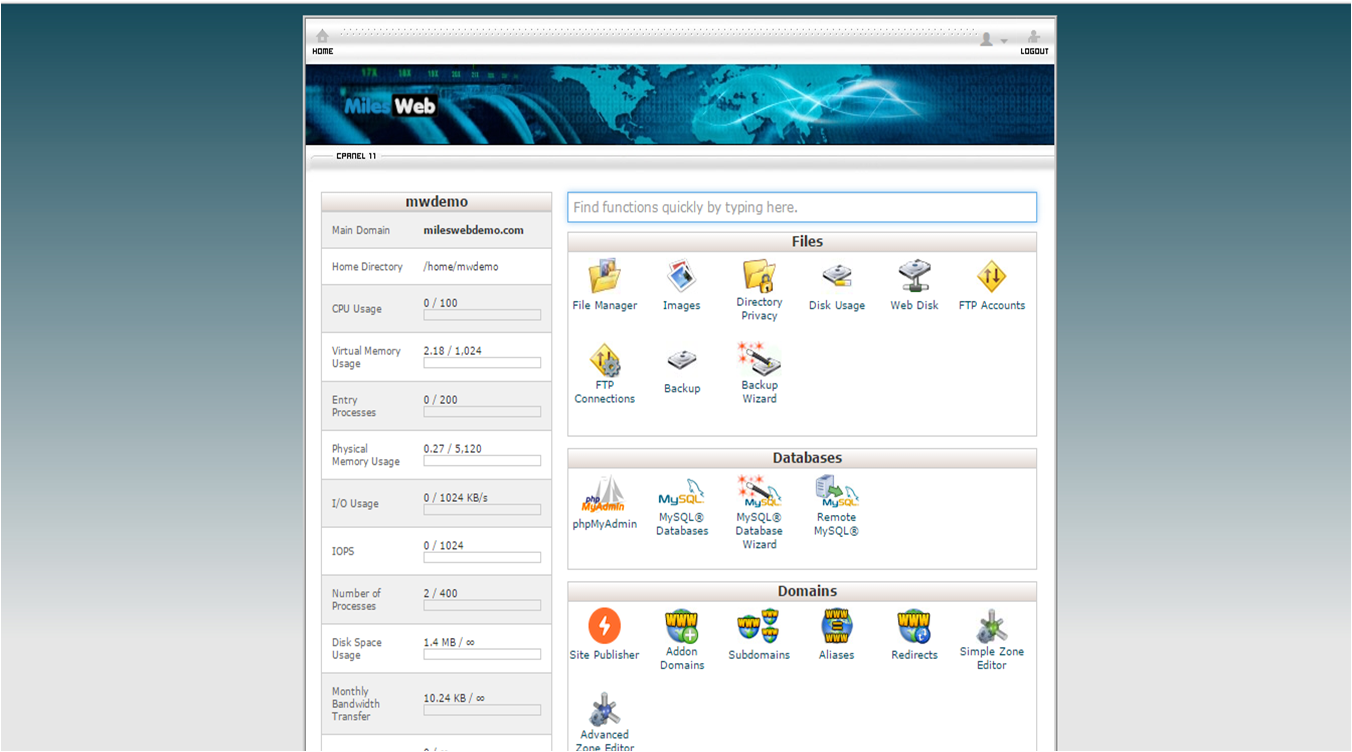Screen dimensions: 1352x752
Task: Open phpMyAdmin
Action: [x=604, y=495]
